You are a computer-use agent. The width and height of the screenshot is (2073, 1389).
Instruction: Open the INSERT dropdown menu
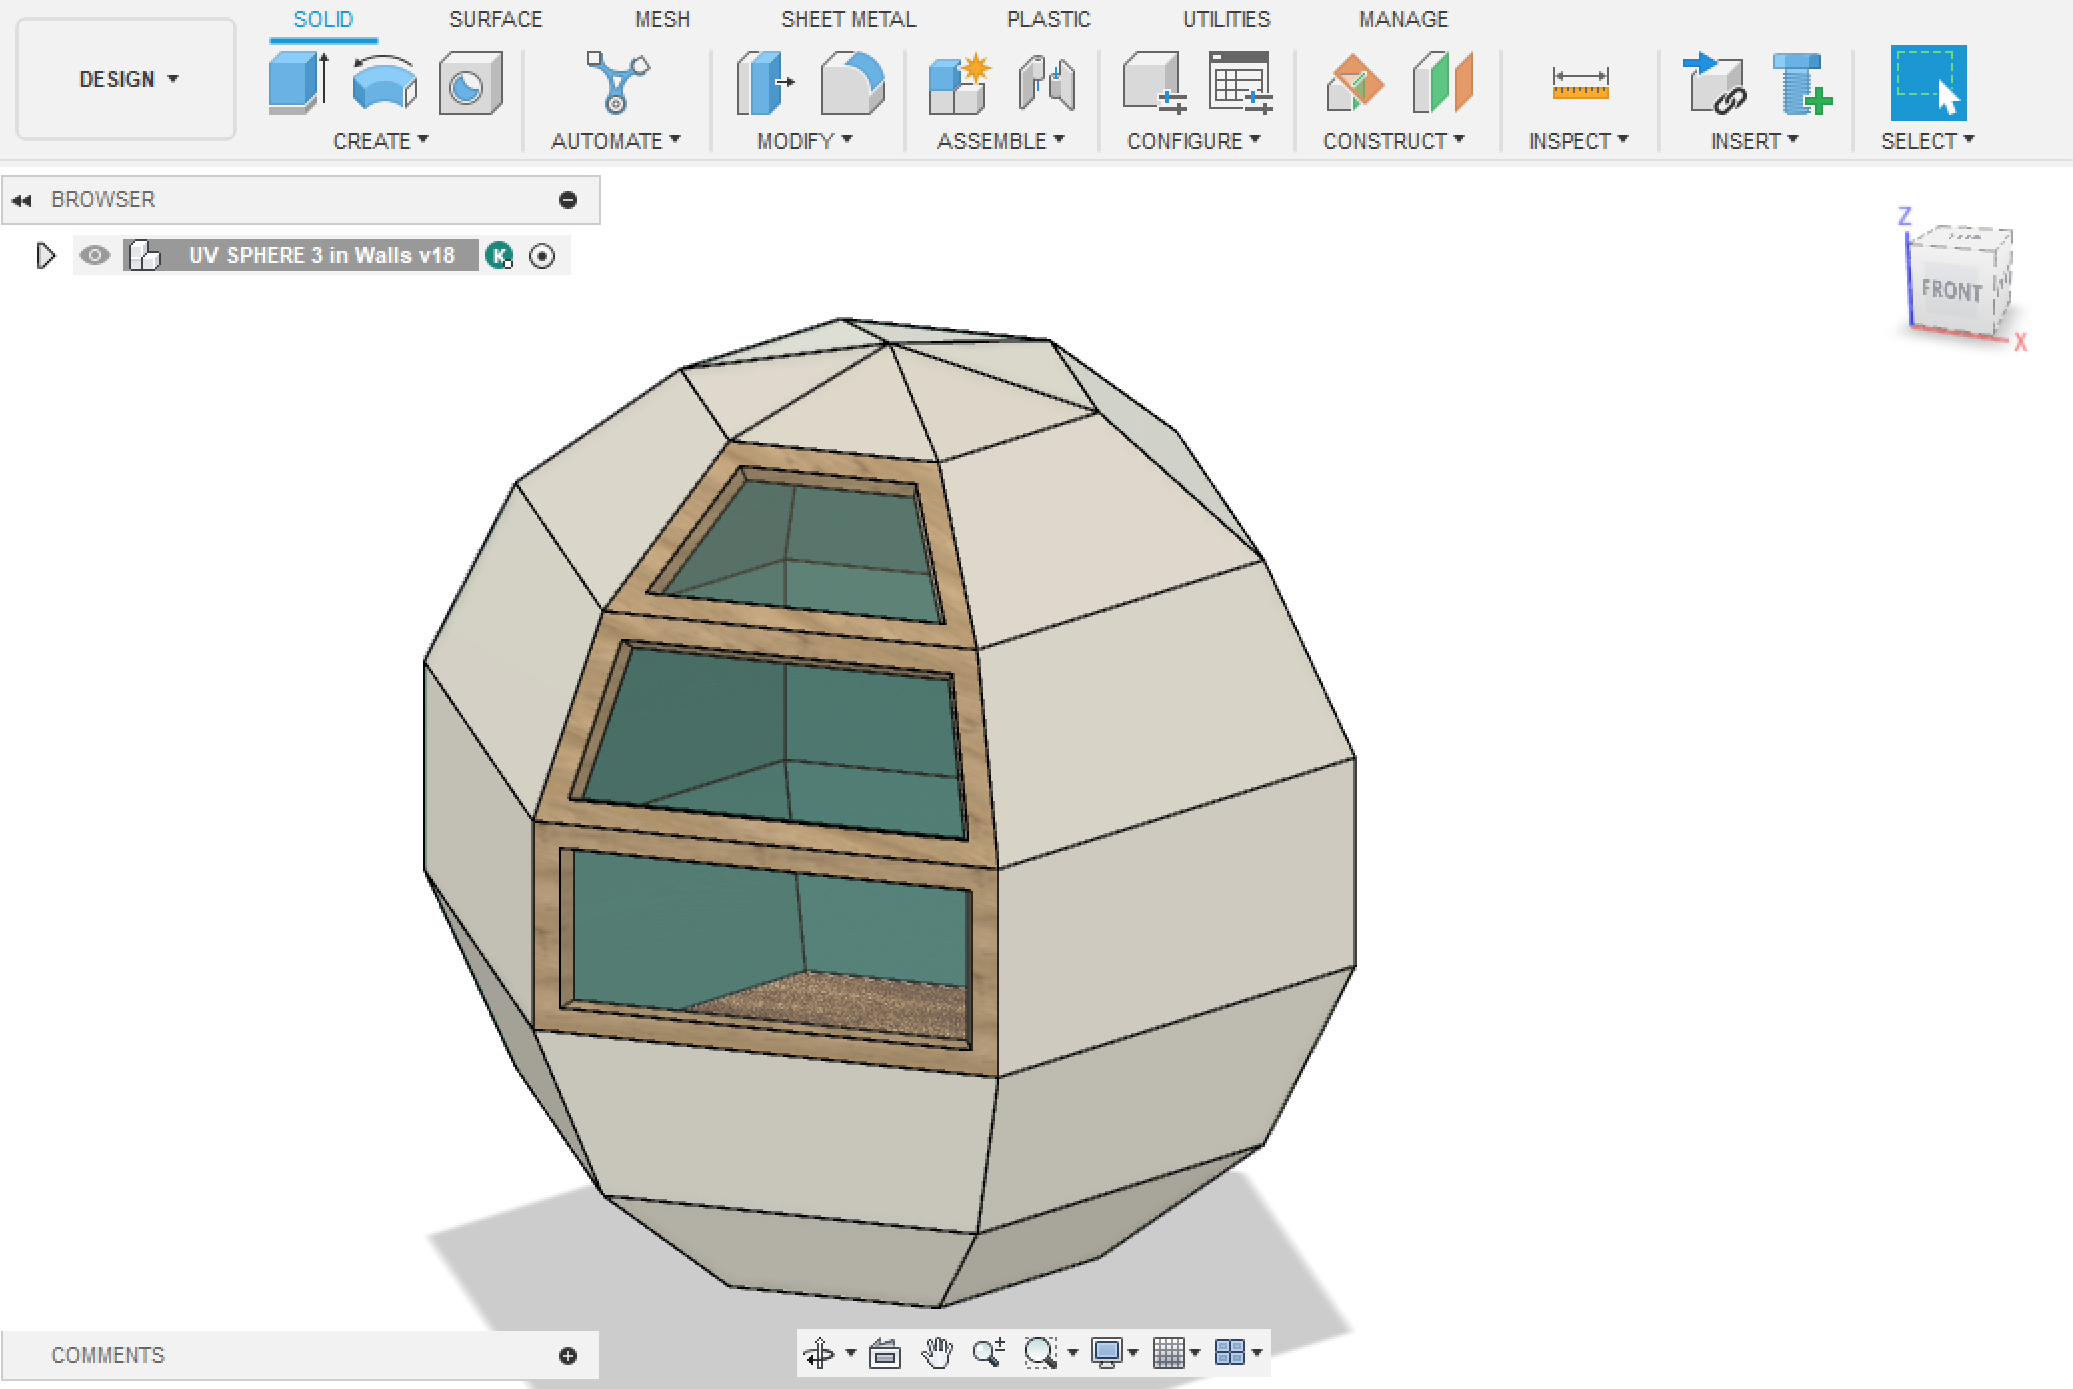coord(1755,141)
